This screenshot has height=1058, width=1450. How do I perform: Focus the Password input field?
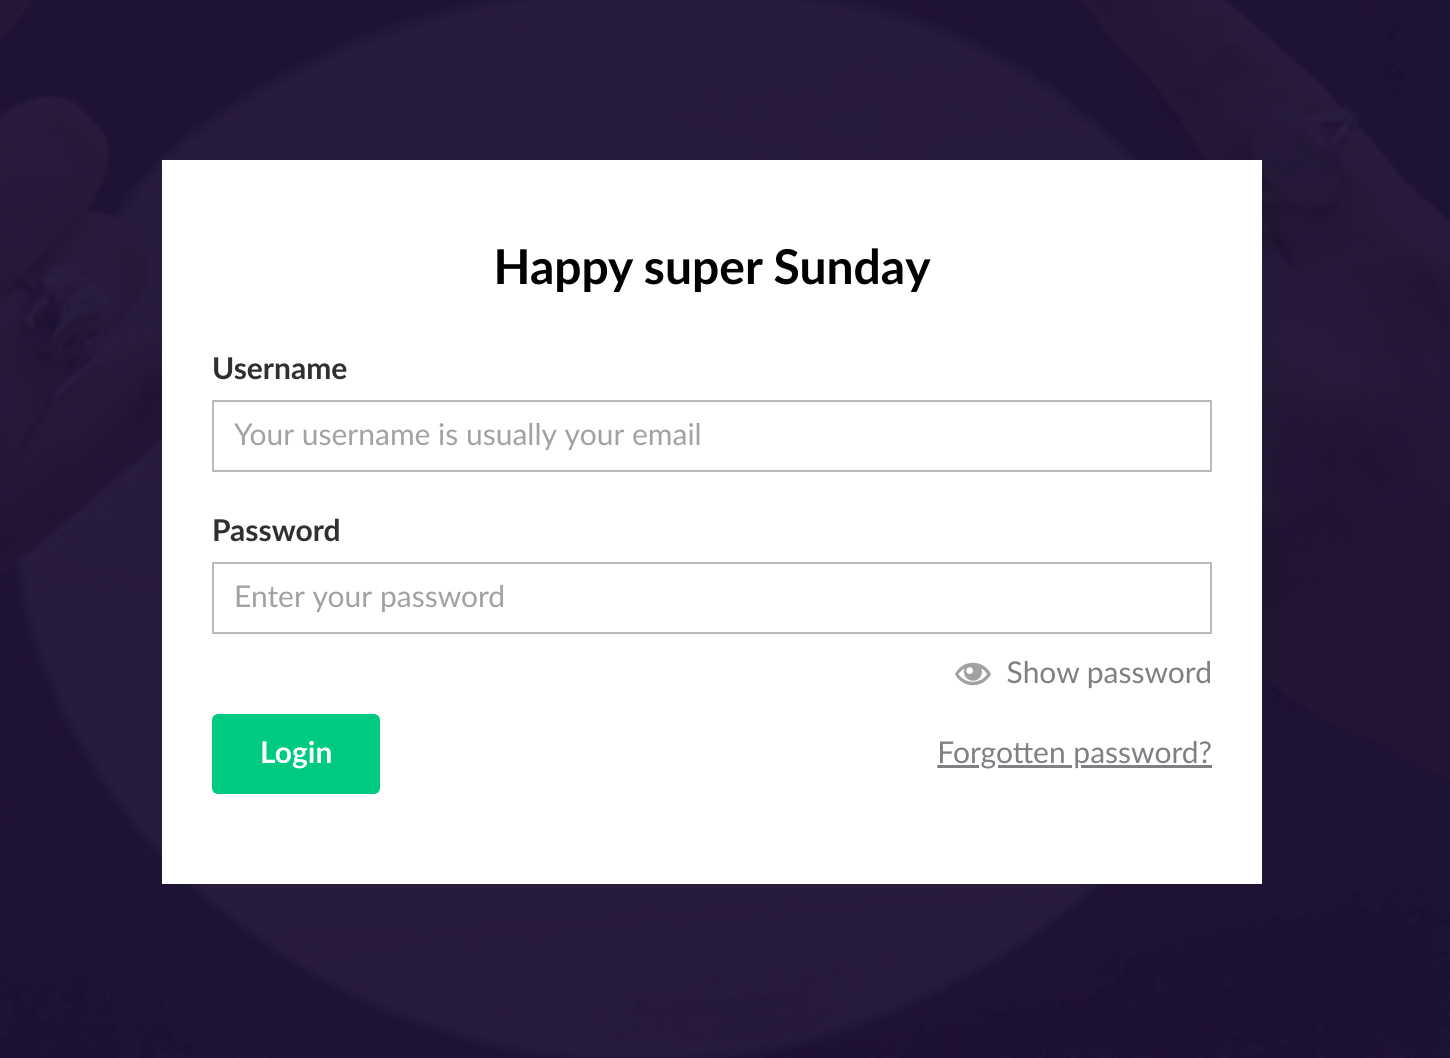(711, 598)
